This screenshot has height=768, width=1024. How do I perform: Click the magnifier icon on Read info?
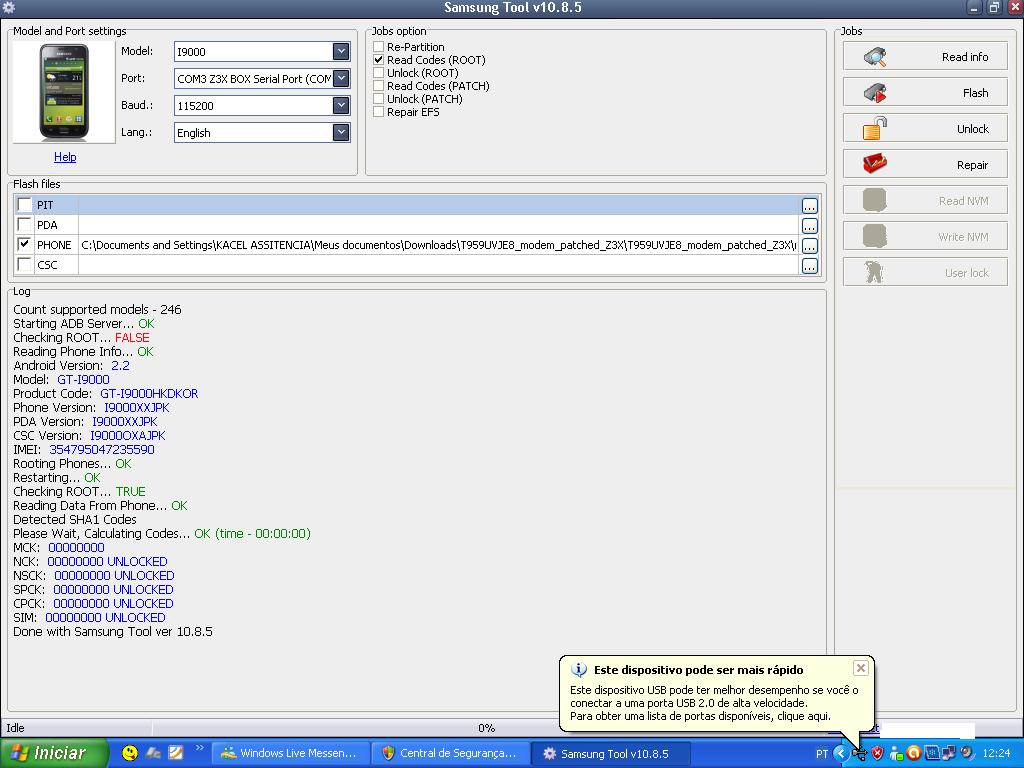pos(875,57)
